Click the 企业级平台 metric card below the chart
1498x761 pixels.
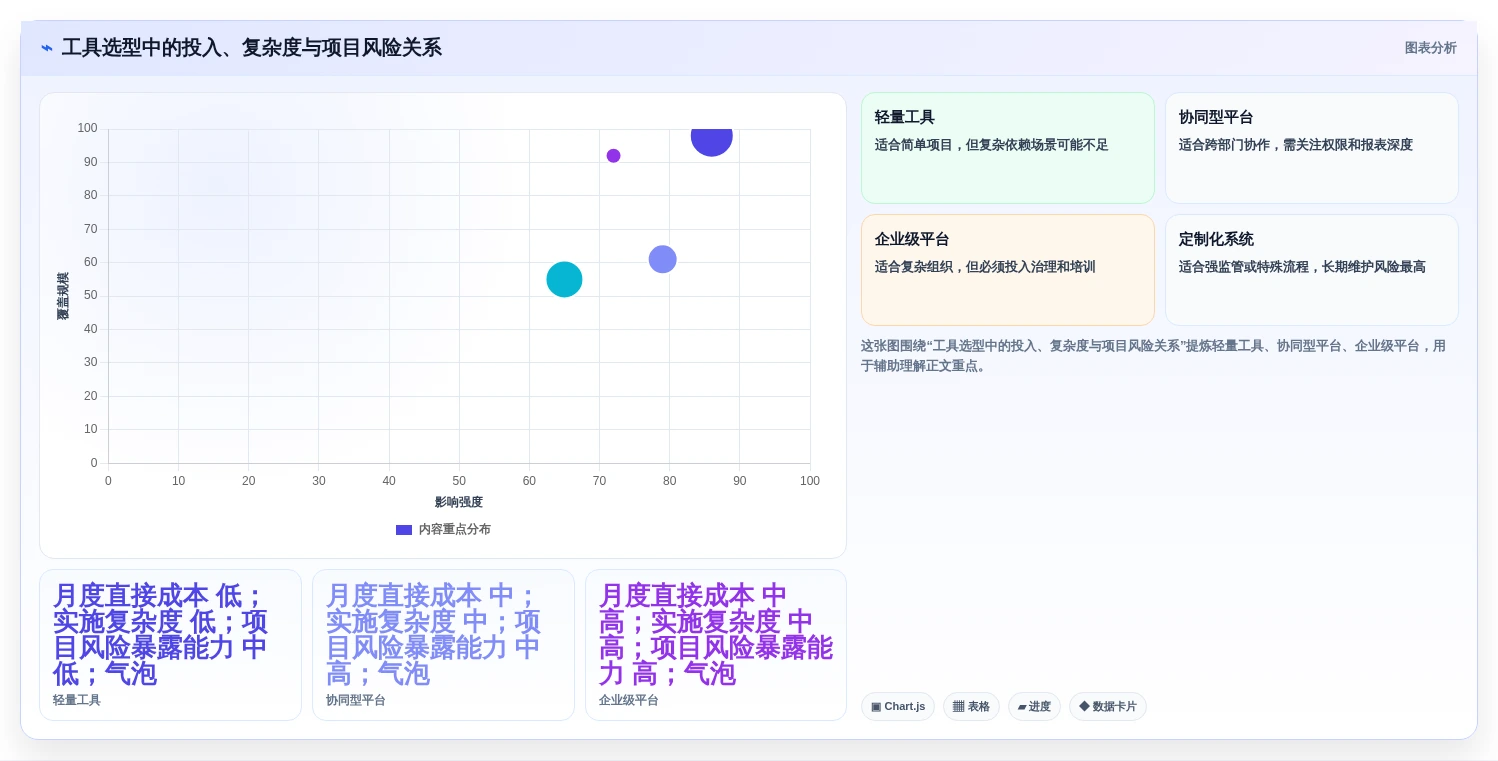[x=716, y=645]
